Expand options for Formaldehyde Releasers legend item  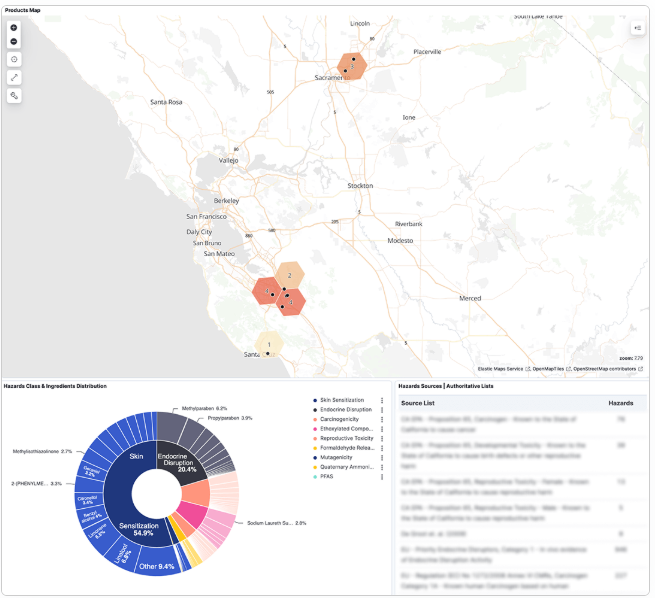click(382, 448)
